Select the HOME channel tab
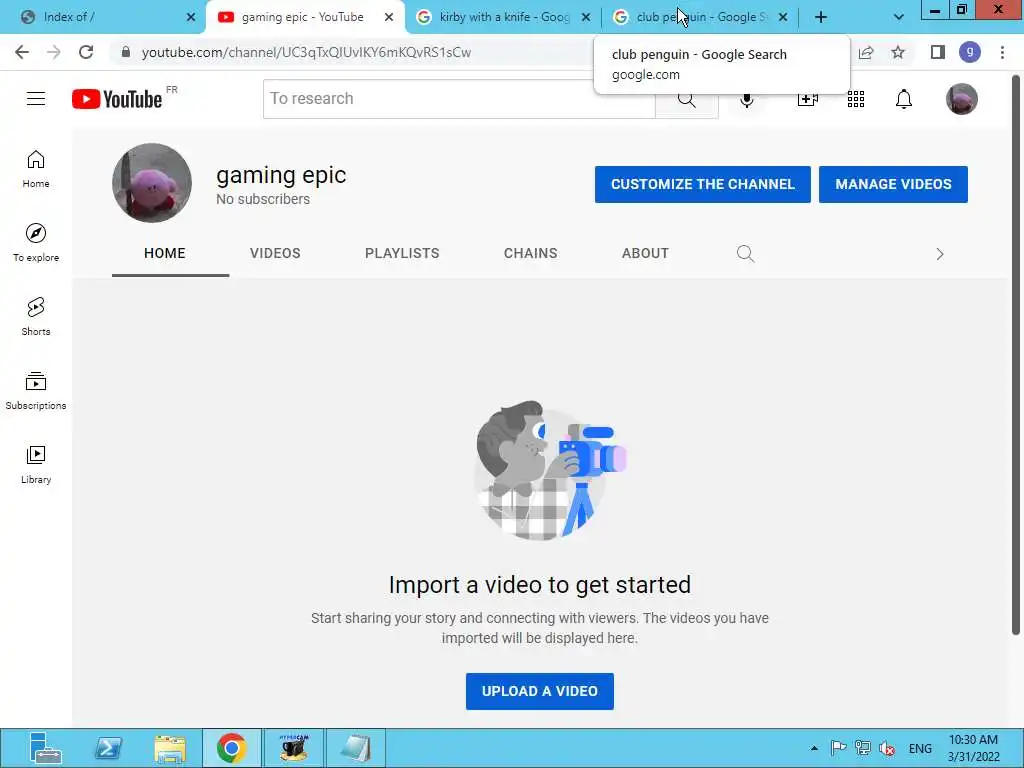The image size is (1024, 768). tap(165, 253)
